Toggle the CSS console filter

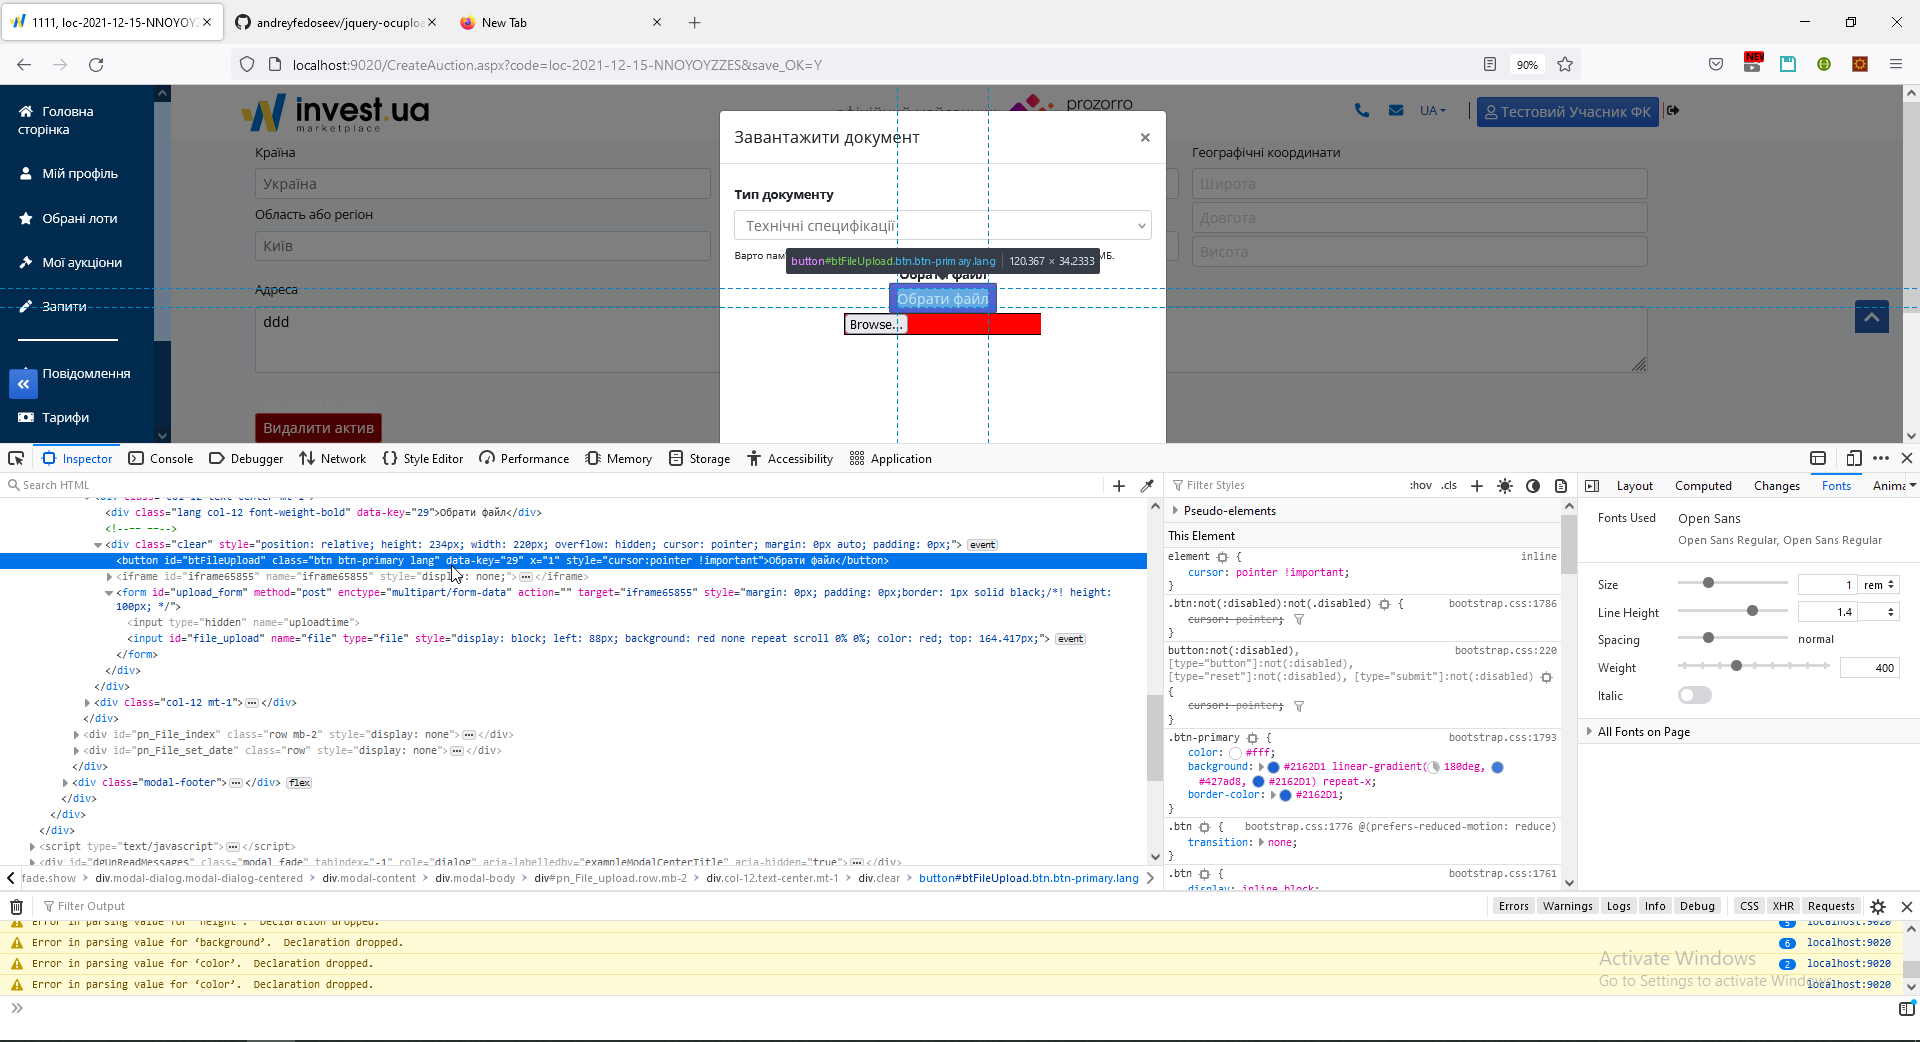tap(1749, 907)
